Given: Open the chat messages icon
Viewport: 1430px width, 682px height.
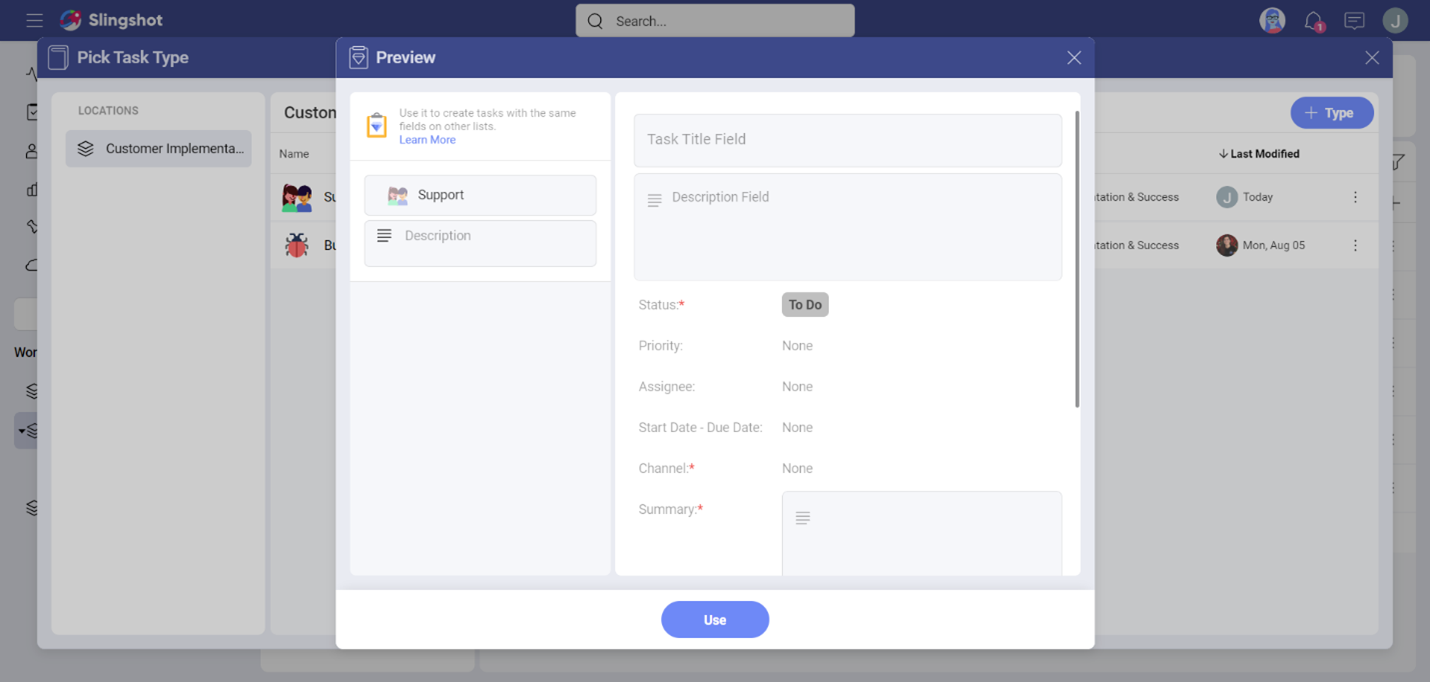Looking at the screenshot, I should click(x=1354, y=21).
